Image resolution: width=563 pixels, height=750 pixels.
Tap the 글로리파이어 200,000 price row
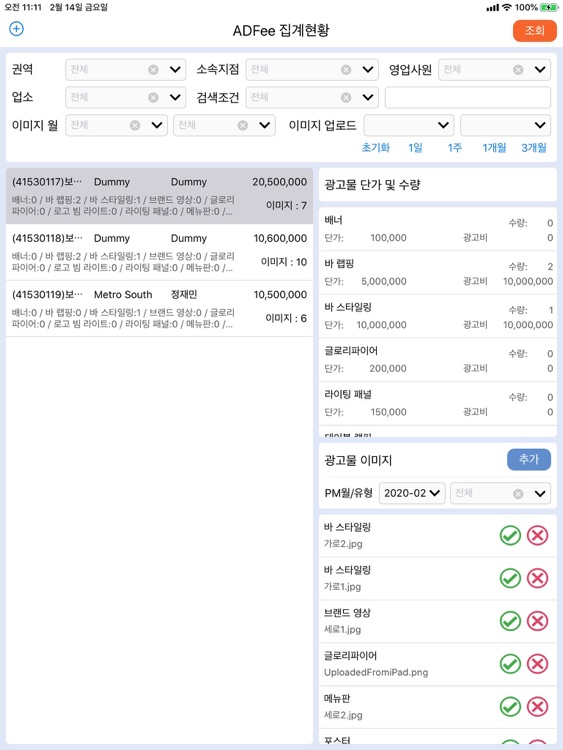point(438,360)
